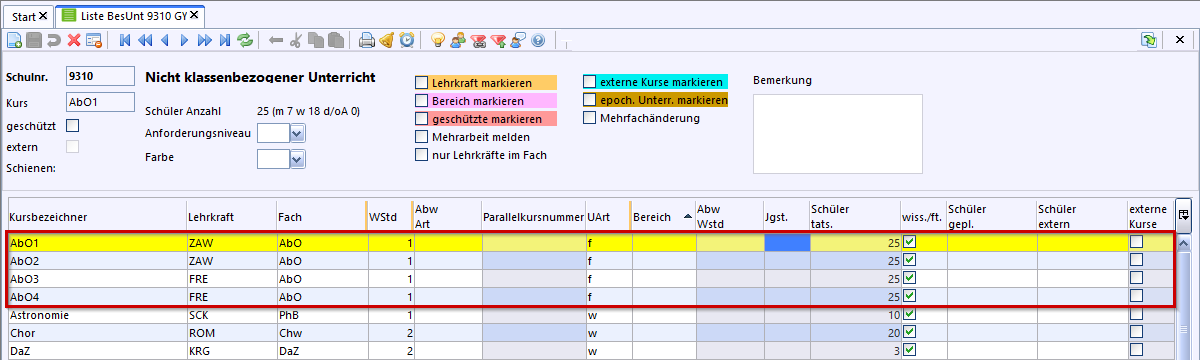Click the grey save disk icon
The image size is (1200, 360).
[34, 41]
